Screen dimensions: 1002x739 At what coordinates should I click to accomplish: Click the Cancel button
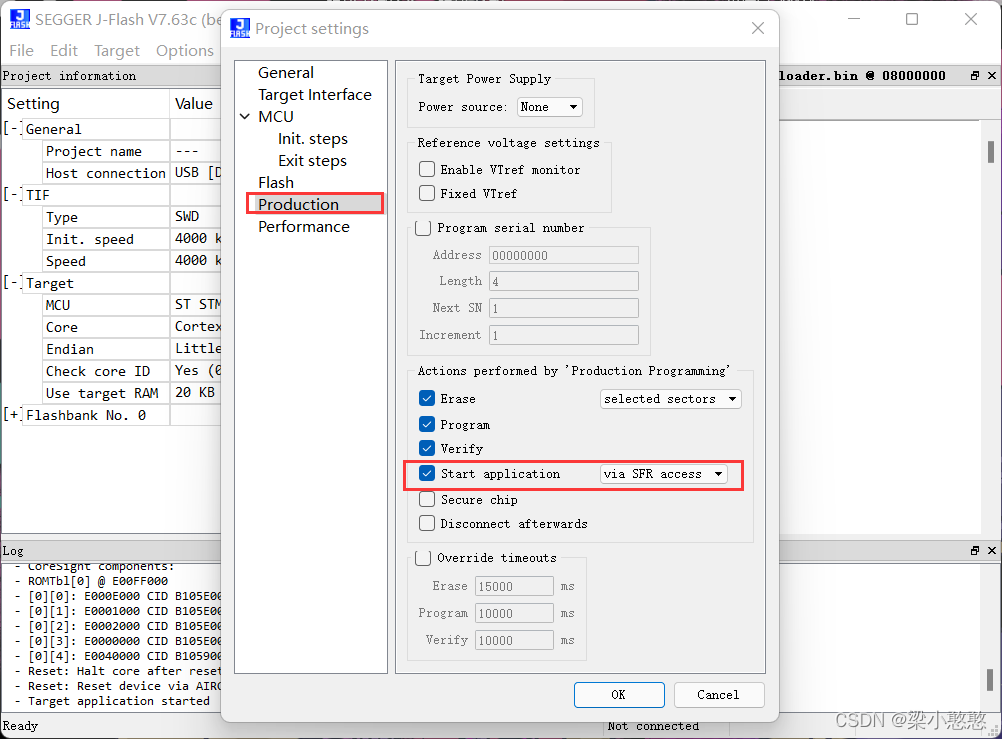(x=718, y=695)
